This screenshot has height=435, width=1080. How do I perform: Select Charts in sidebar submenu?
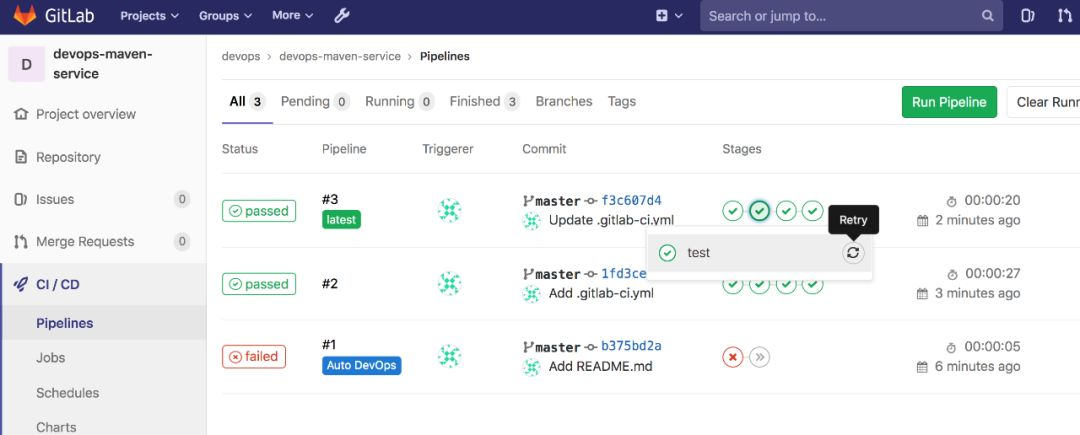click(x=56, y=427)
